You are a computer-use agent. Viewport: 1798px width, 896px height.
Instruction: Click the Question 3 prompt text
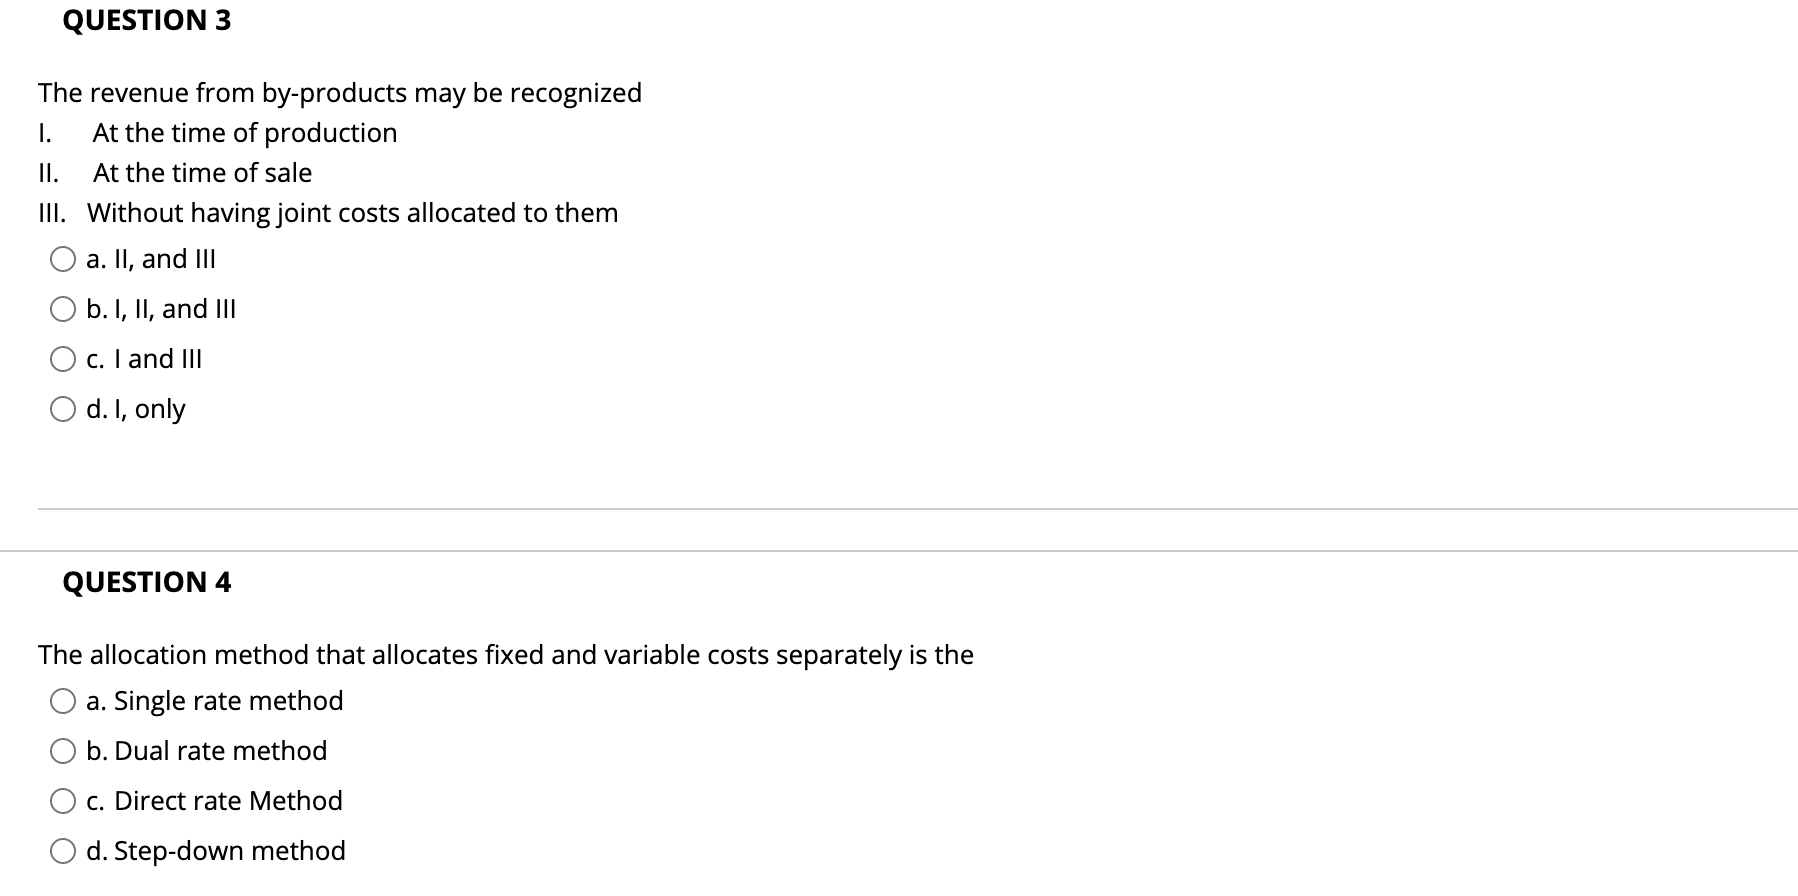(x=340, y=92)
